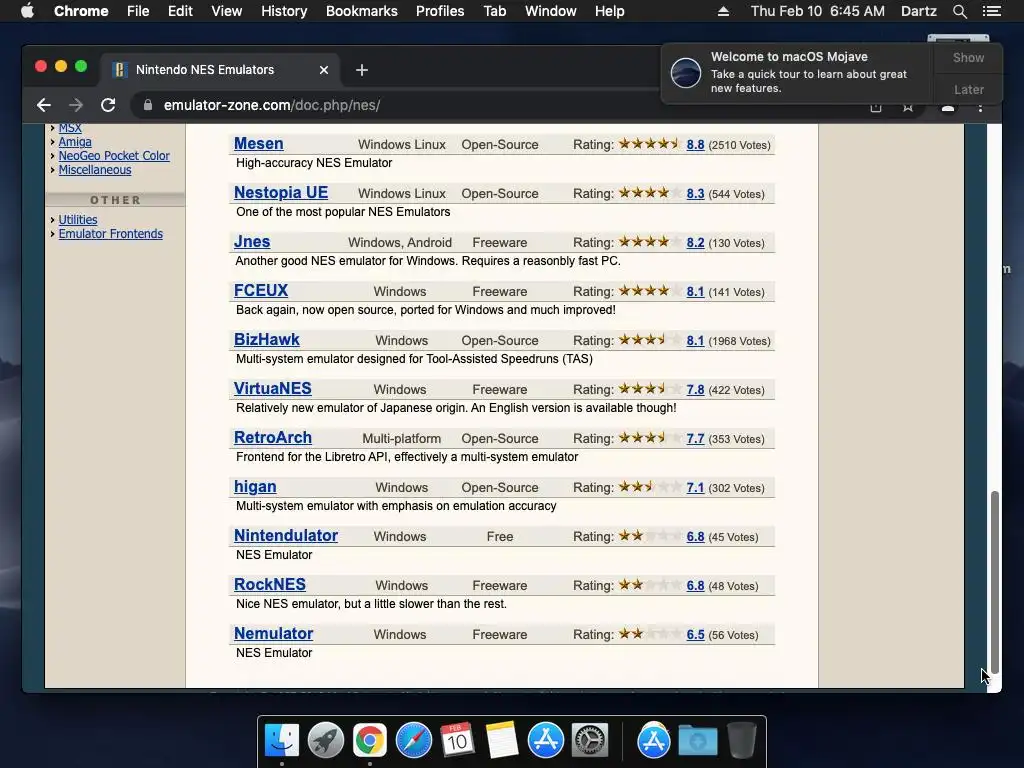Click the Dartz user name in menu bar
This screenshot has width=1024, height=768.
coord(918,11)
